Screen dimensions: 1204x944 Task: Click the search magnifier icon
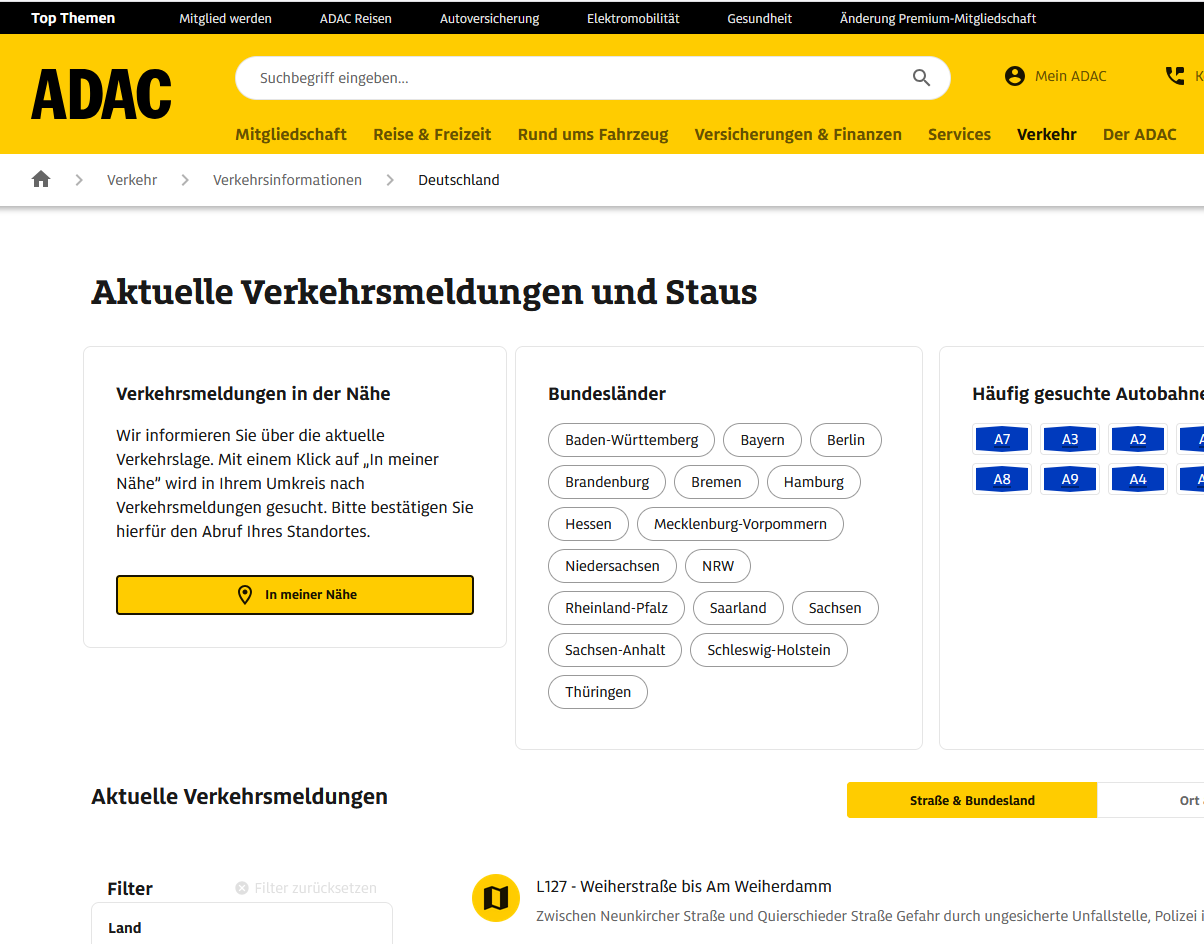(x=921, y=78)
